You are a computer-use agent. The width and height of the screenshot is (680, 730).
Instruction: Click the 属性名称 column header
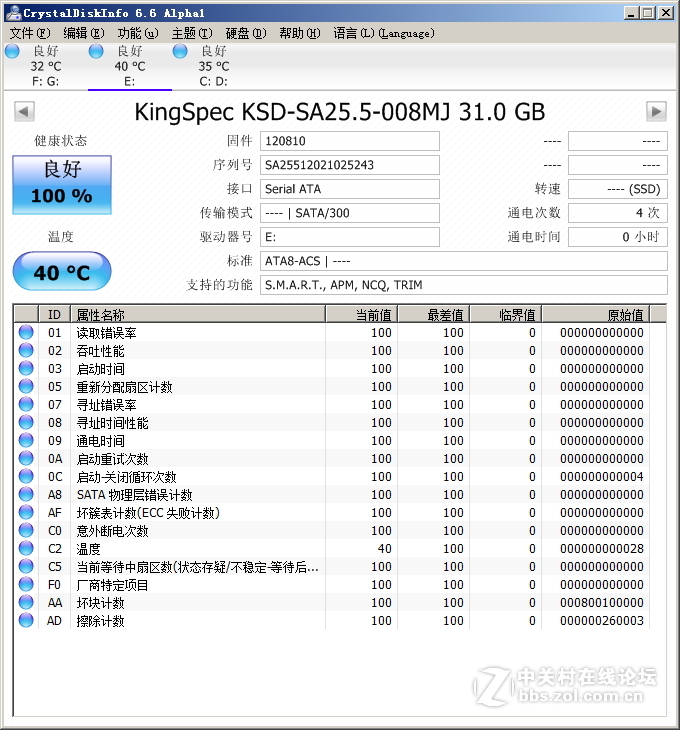pos(198,315)
